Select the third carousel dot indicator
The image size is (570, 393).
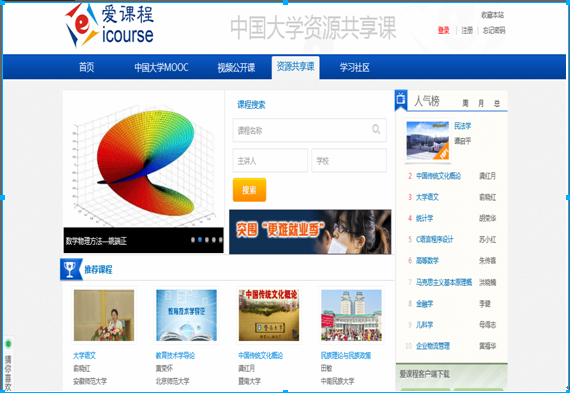(x=207, y=240)
